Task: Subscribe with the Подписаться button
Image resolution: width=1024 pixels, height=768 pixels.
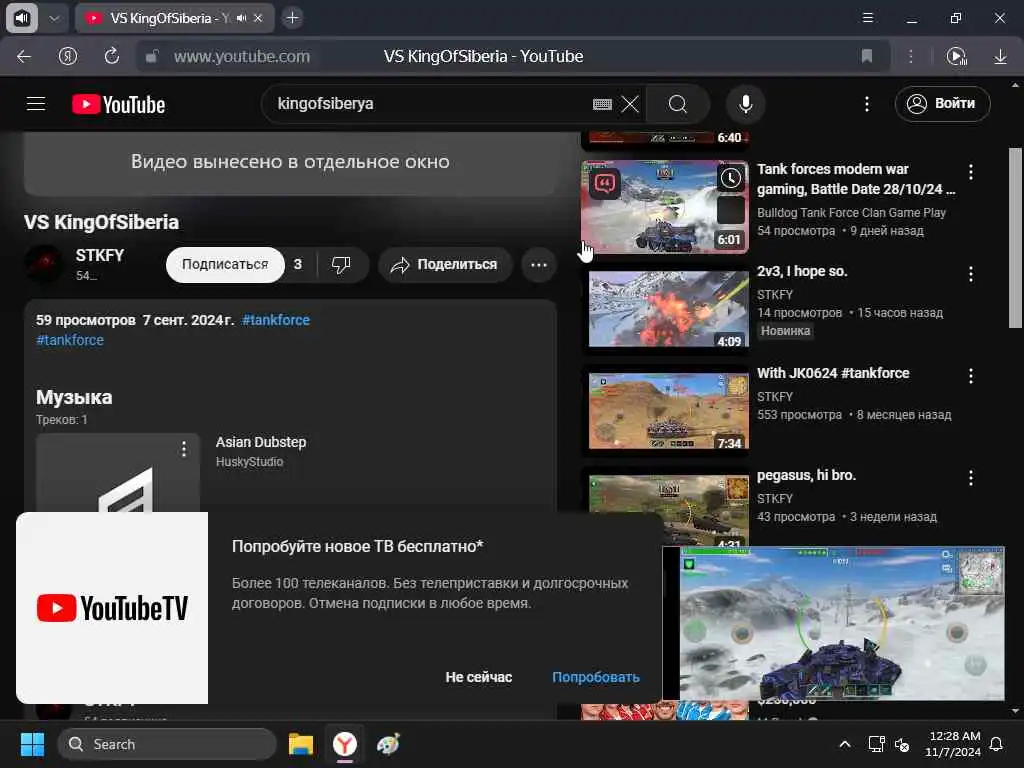Action: point(225,264)
